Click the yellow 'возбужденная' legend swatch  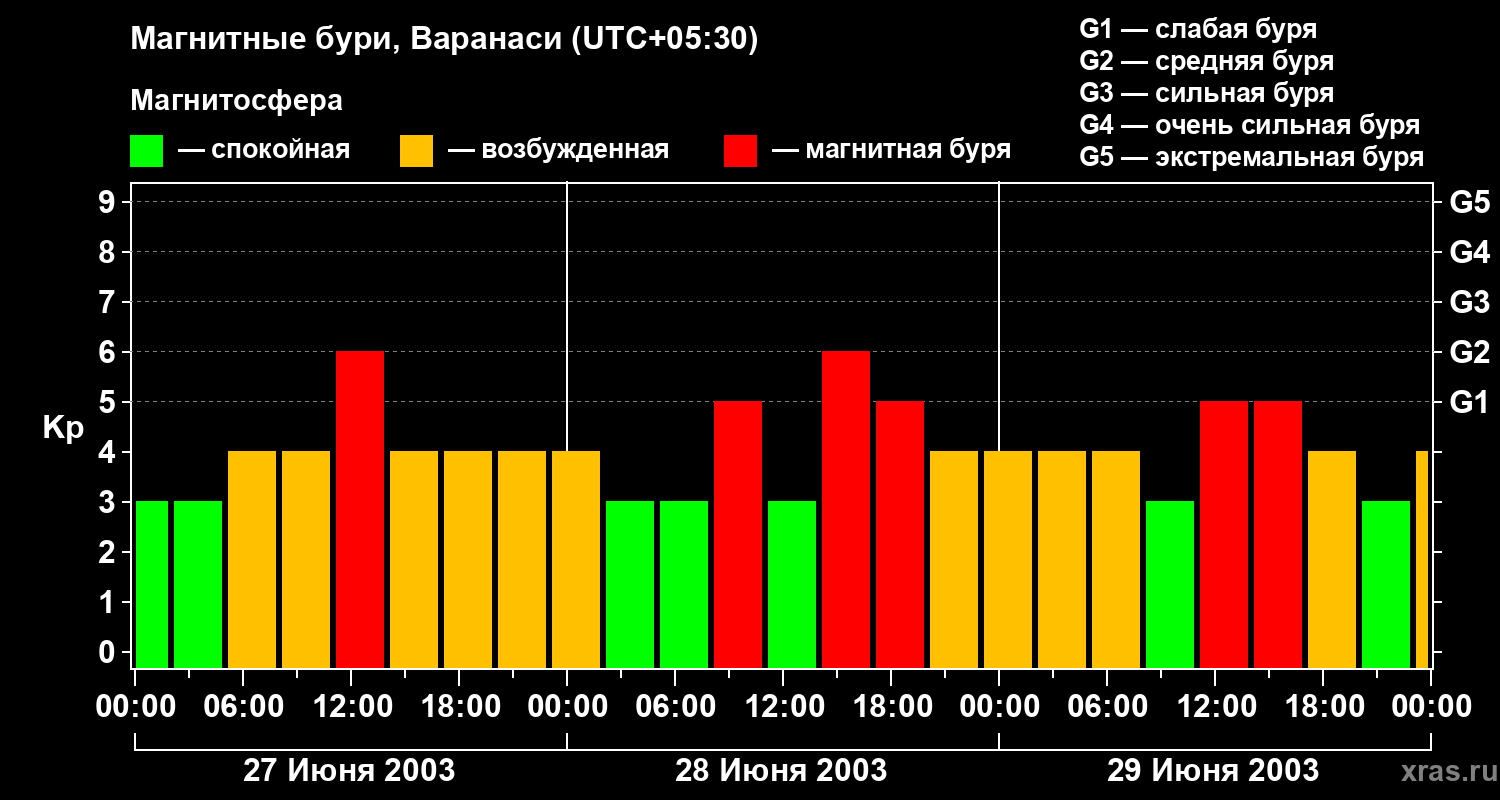[416, 151]
